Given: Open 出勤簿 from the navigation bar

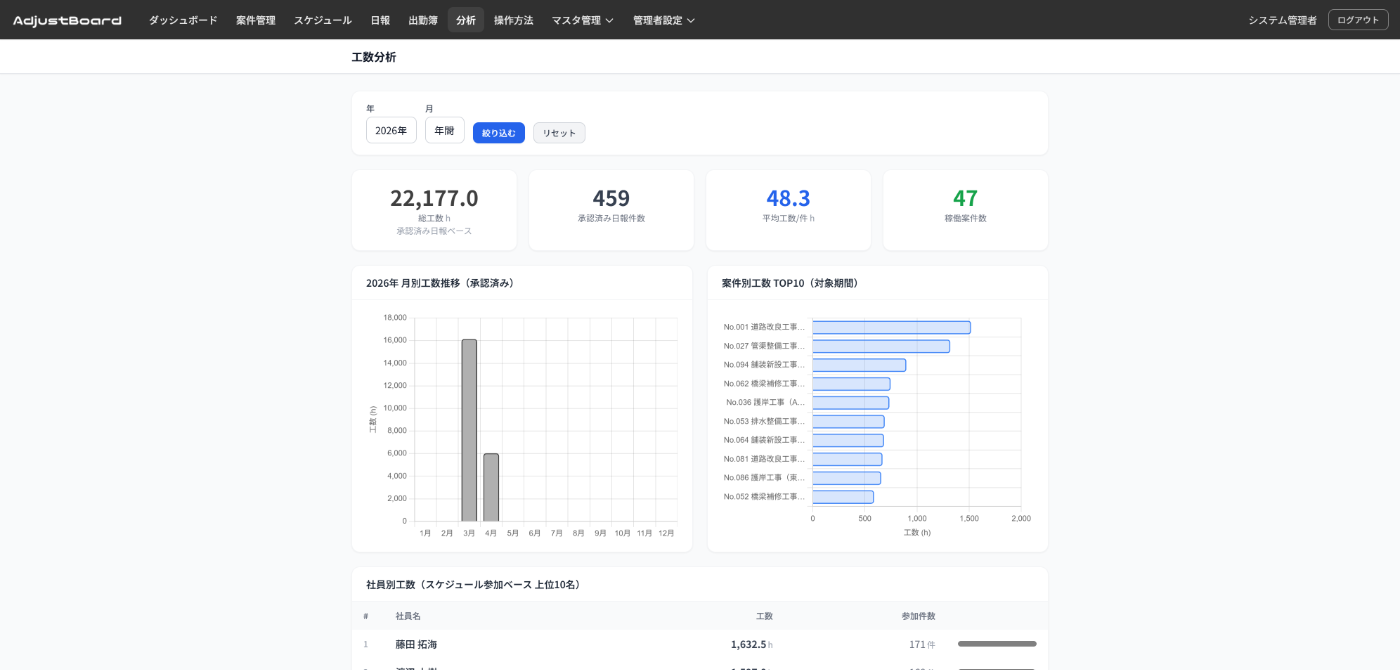Looking at the screenshot, I should coord(423,20).
